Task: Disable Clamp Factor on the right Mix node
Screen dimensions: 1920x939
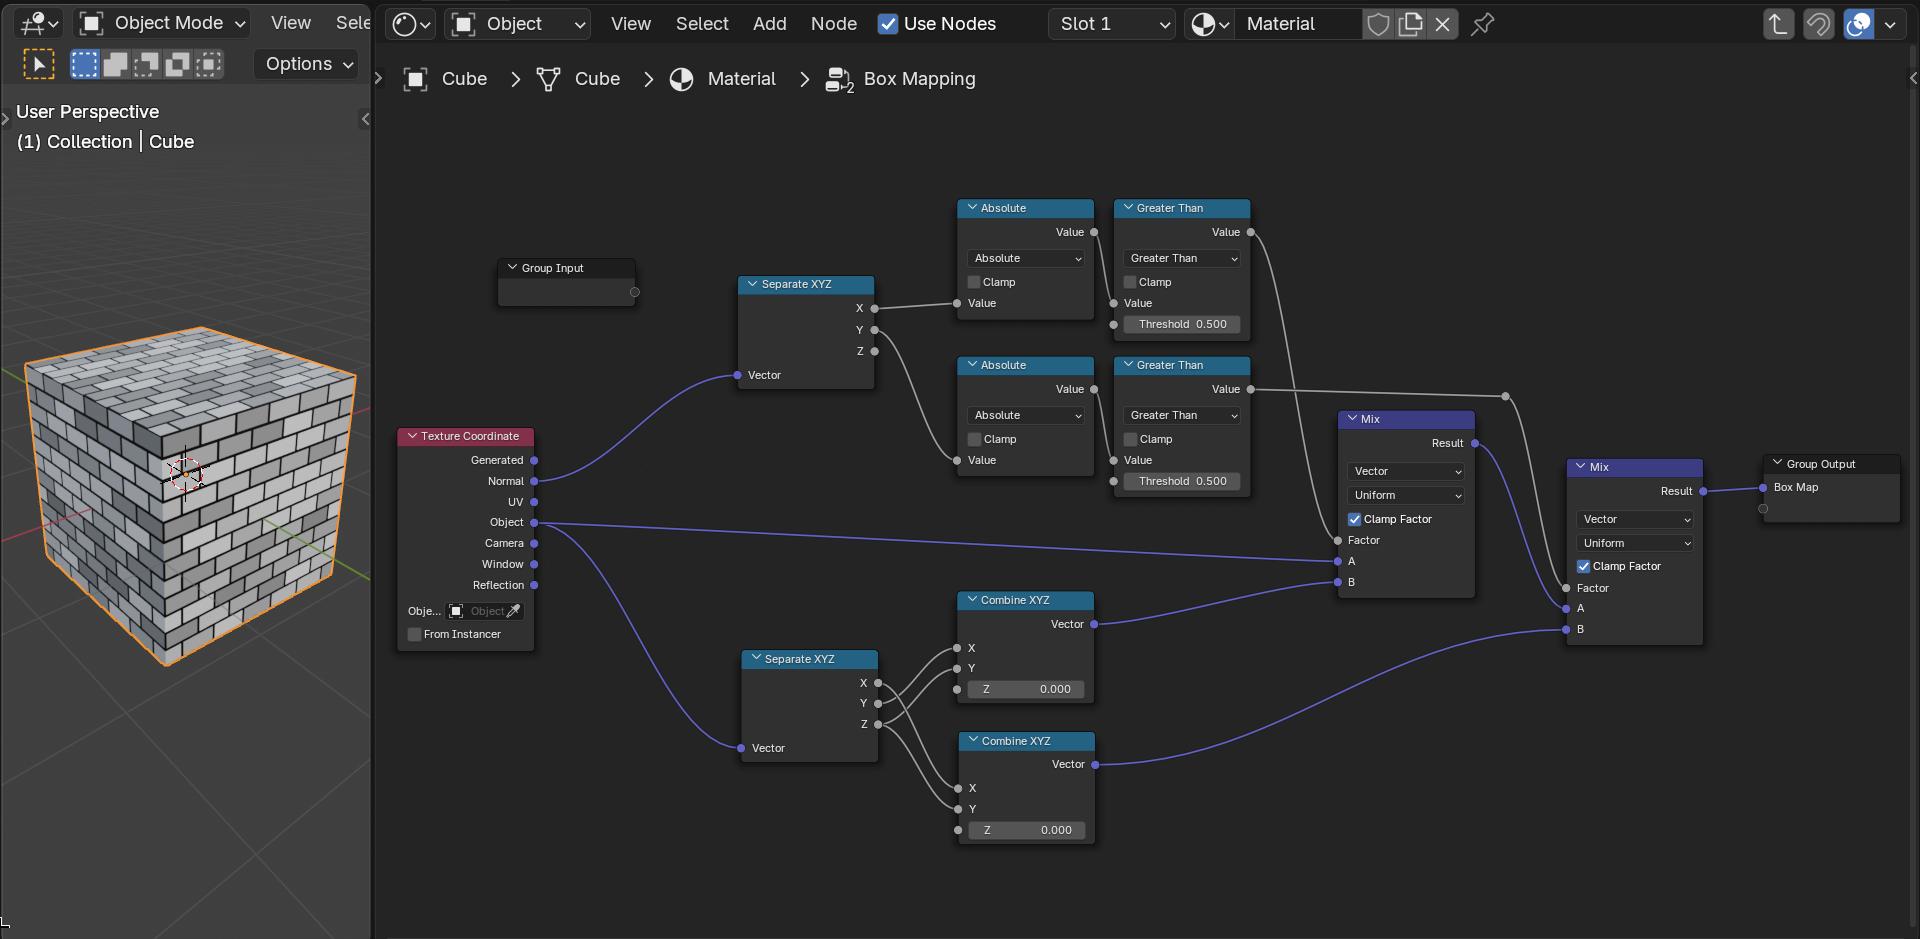Action: [x=1583, y=566]
